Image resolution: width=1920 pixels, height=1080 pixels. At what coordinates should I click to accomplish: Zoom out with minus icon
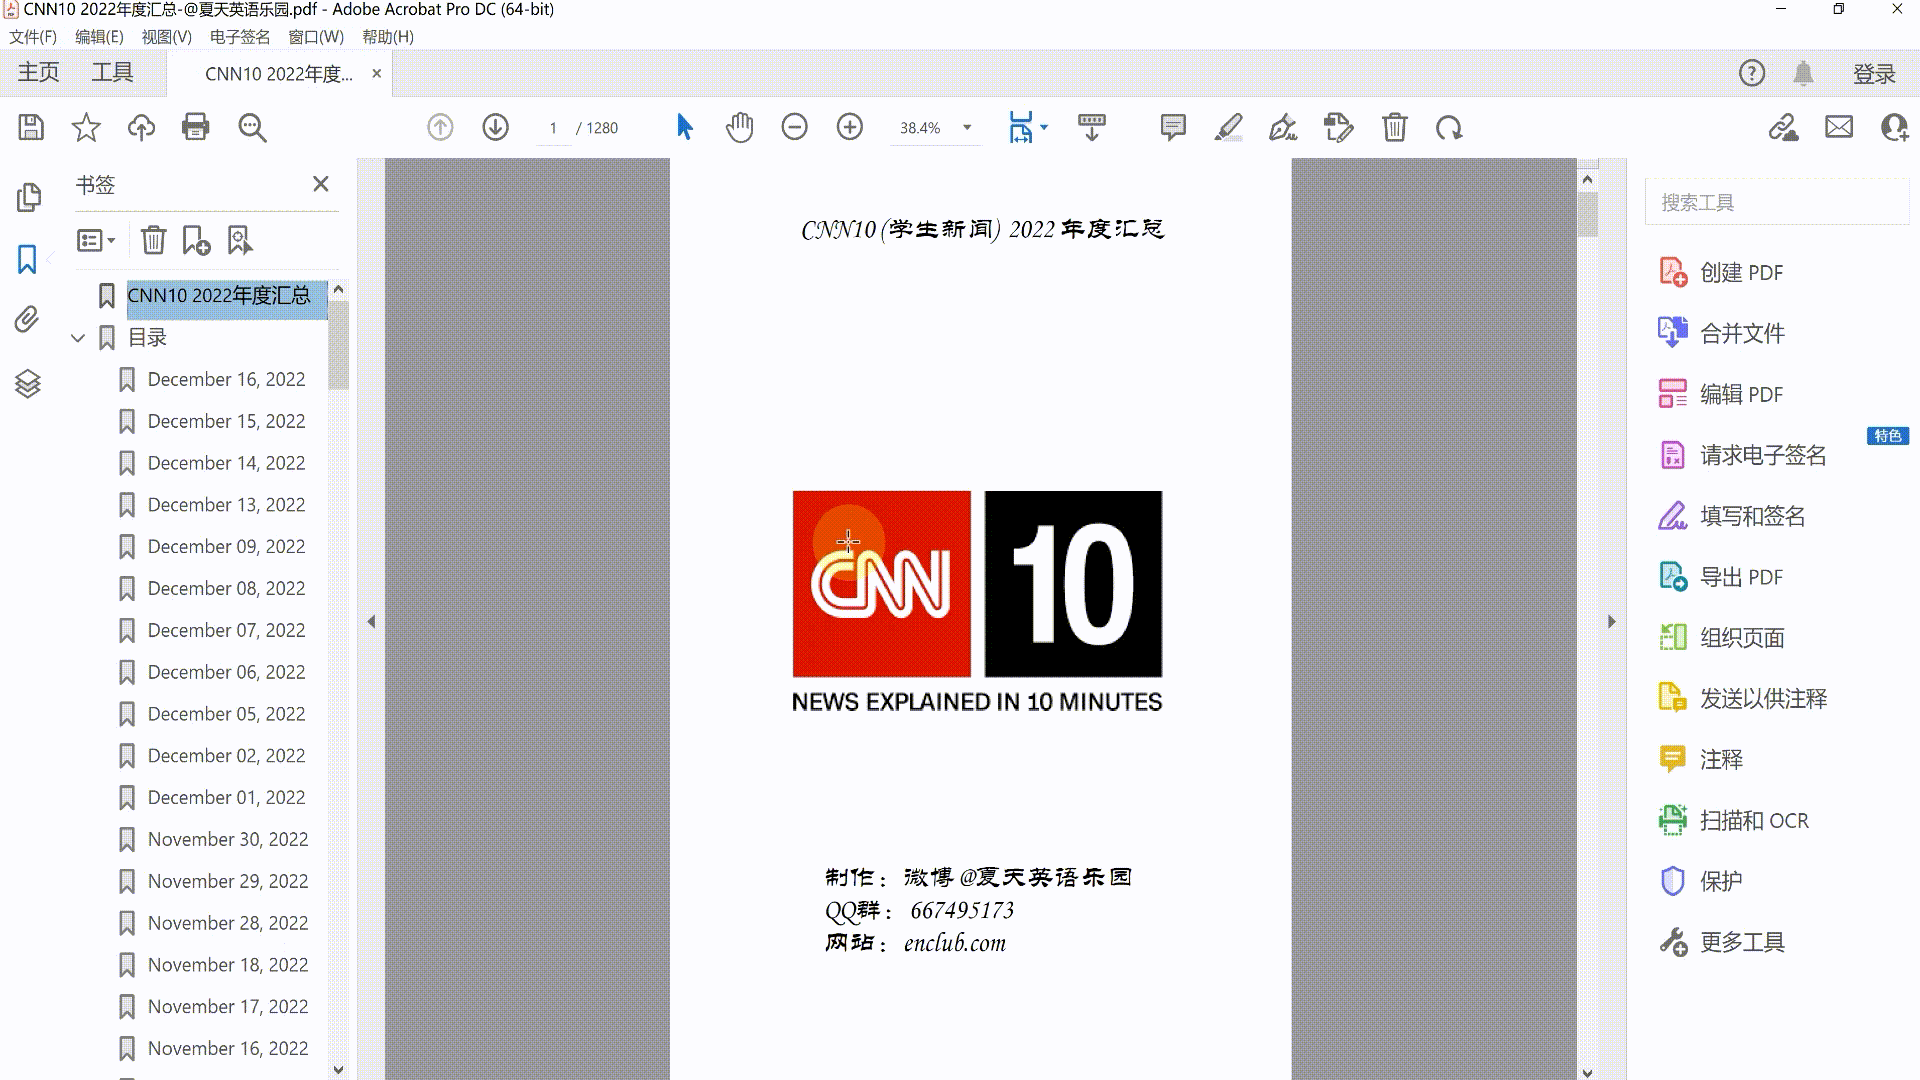[795, 127]
